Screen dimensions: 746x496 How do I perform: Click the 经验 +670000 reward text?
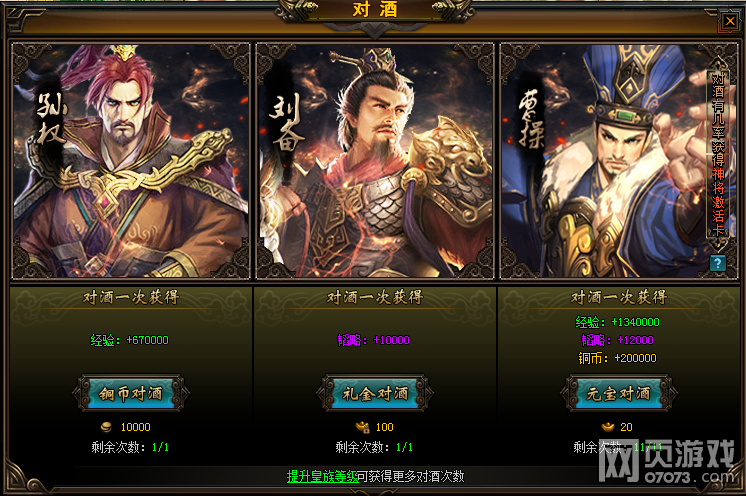click(129, 340)
